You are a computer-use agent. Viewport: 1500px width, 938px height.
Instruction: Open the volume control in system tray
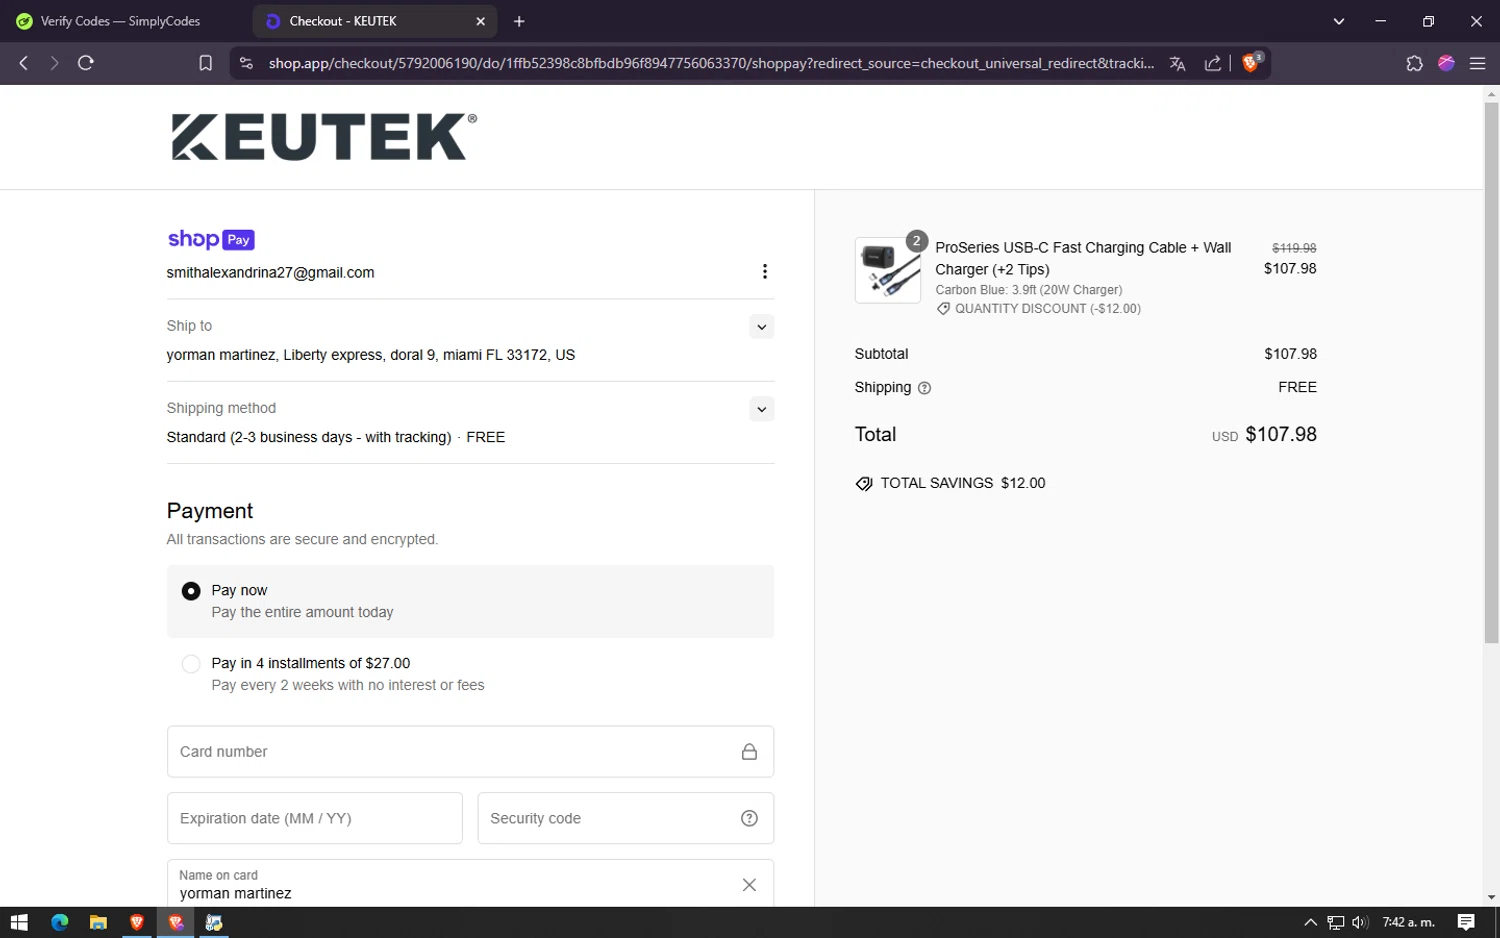tap(1360, 922)
